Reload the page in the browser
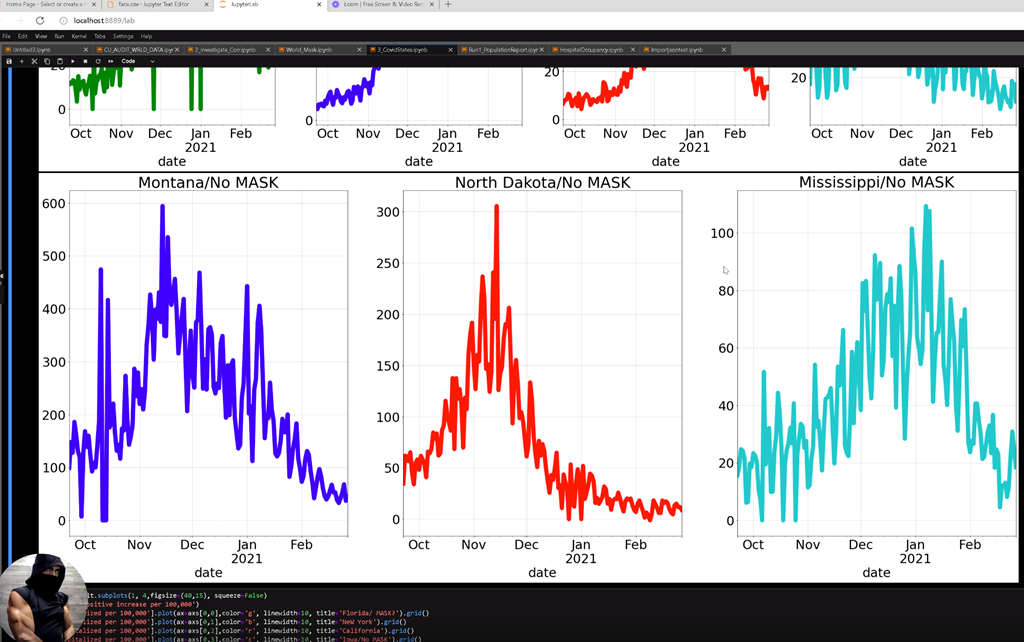Screen dimensions: 1024x642 click(40, 20)
